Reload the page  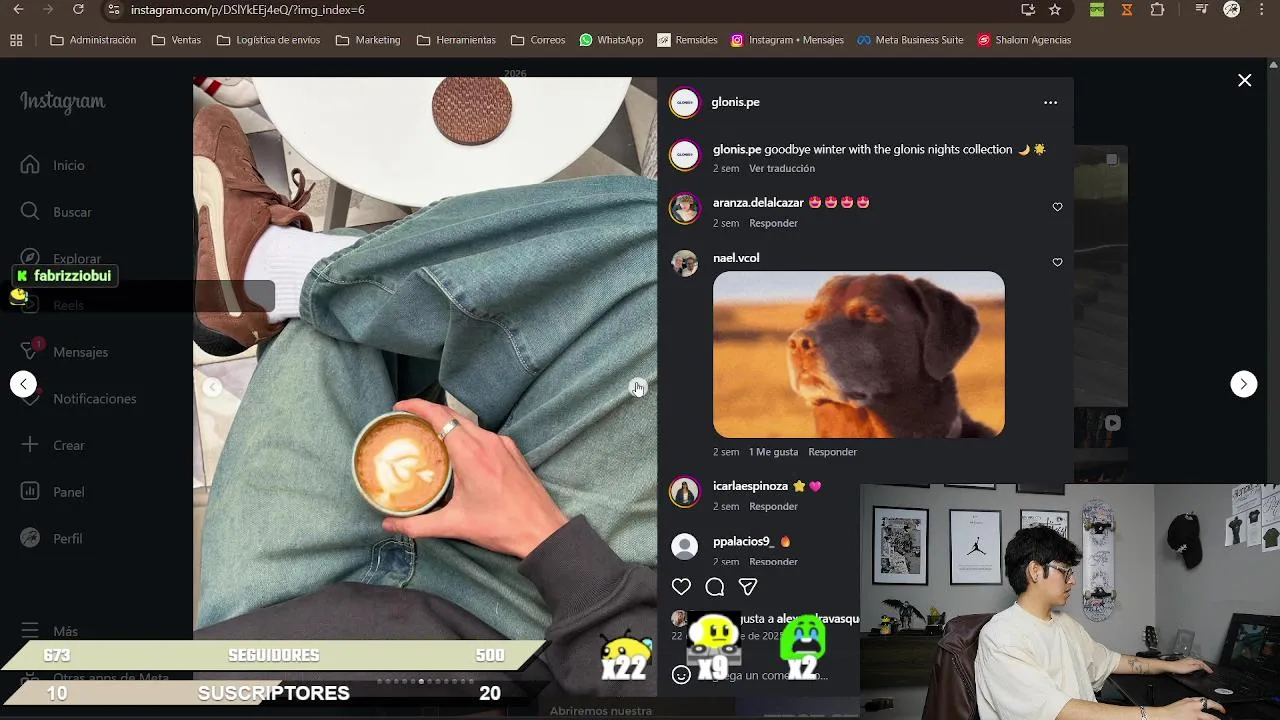(78, 10)
